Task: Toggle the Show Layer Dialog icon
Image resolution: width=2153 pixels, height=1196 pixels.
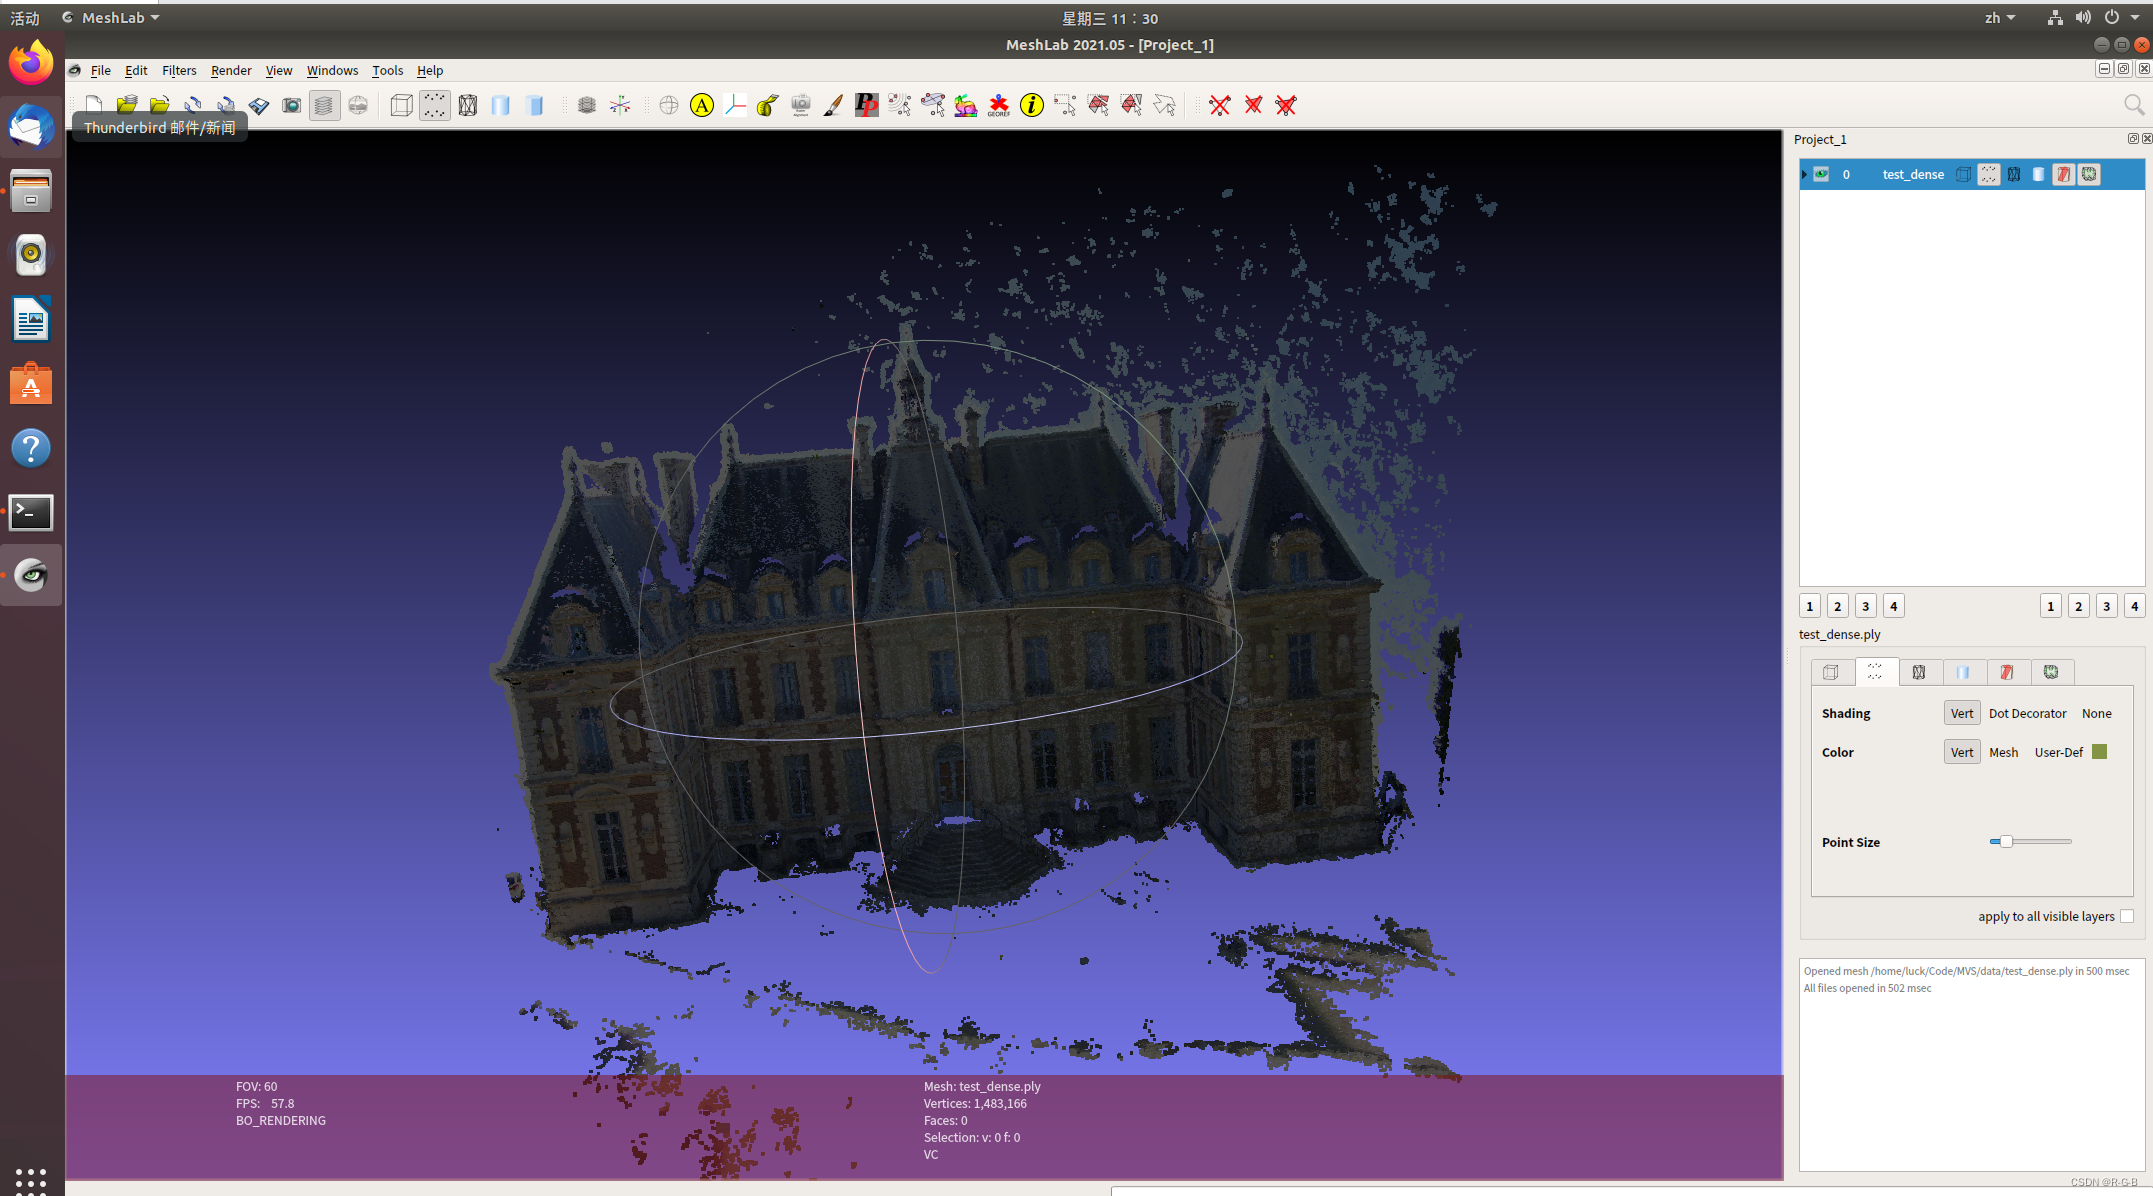Action: point(324,105)
